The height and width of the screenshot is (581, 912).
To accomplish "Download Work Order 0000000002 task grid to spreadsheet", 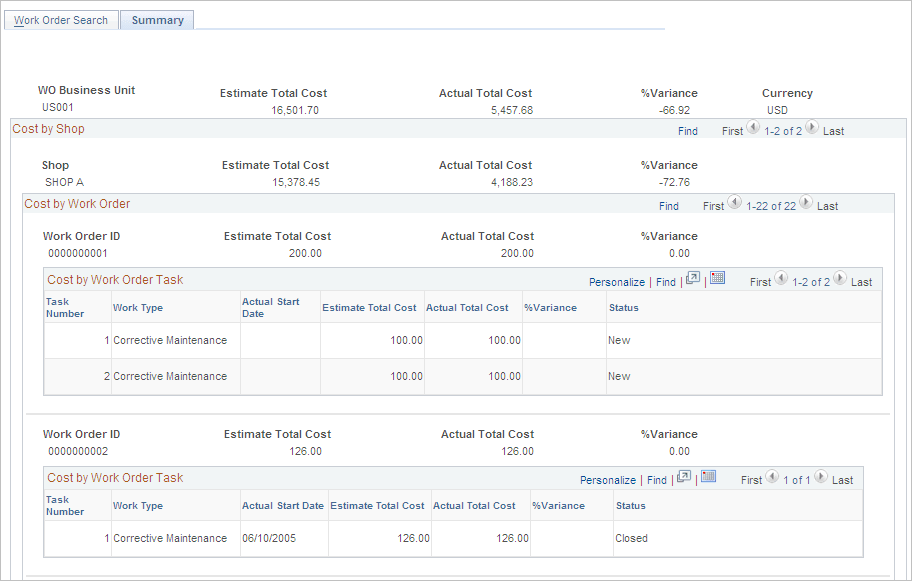I will pos(708,478).
